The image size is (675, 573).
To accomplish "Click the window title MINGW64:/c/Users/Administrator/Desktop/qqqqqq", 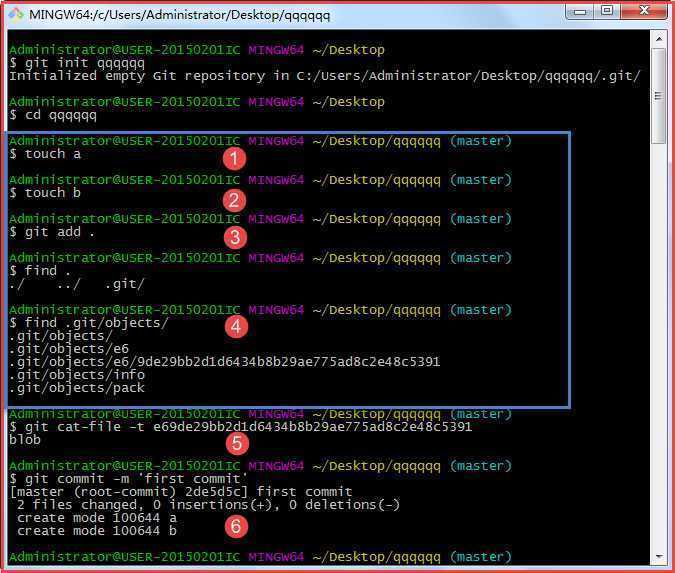I will 180,15.
